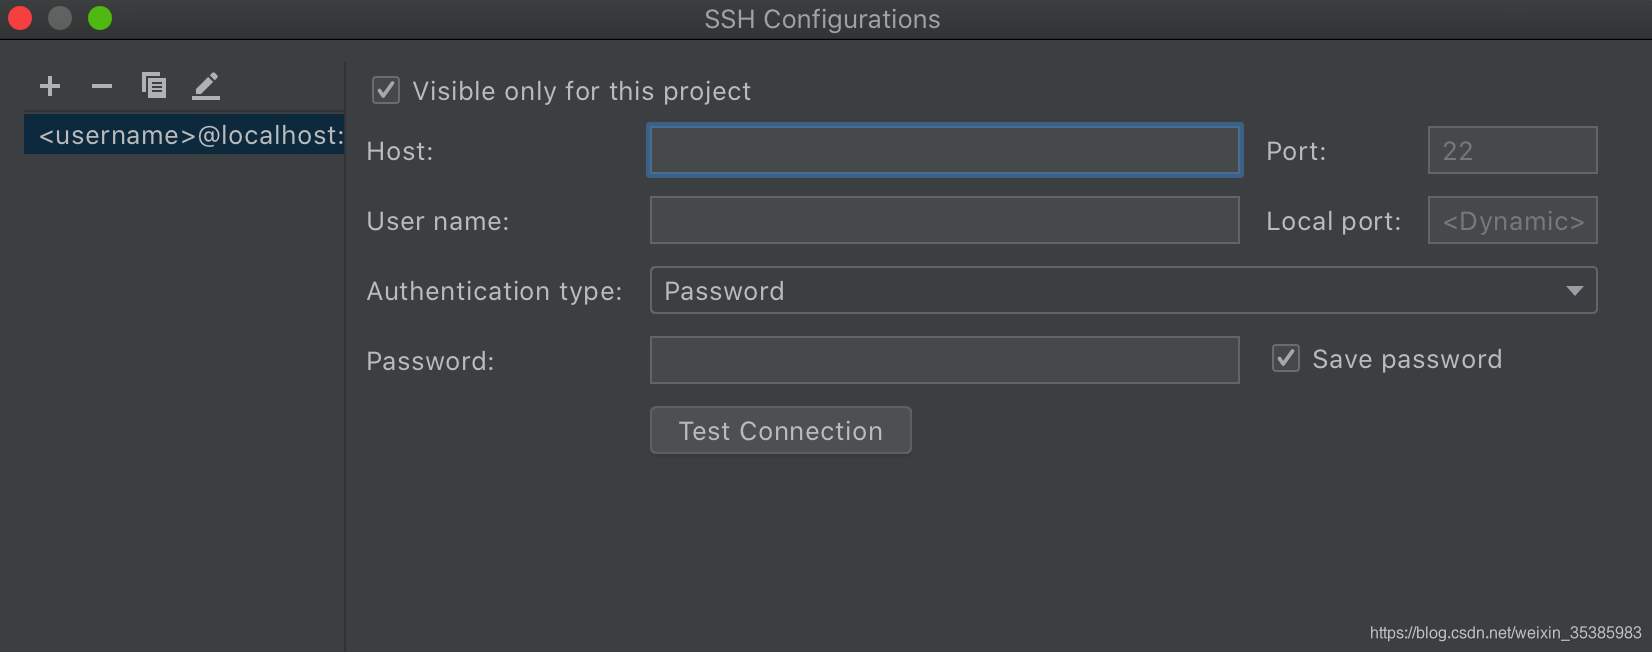Click the Port number field
The image size is (1652, 652).
pos(1512,151)
